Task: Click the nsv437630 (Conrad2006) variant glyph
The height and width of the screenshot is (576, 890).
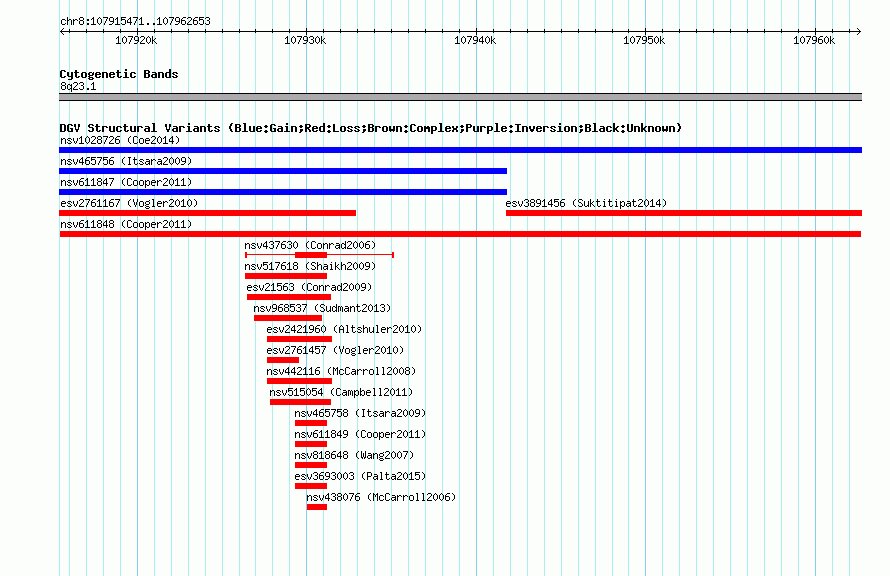Action: pyautogui.click(x=319, y=255)
